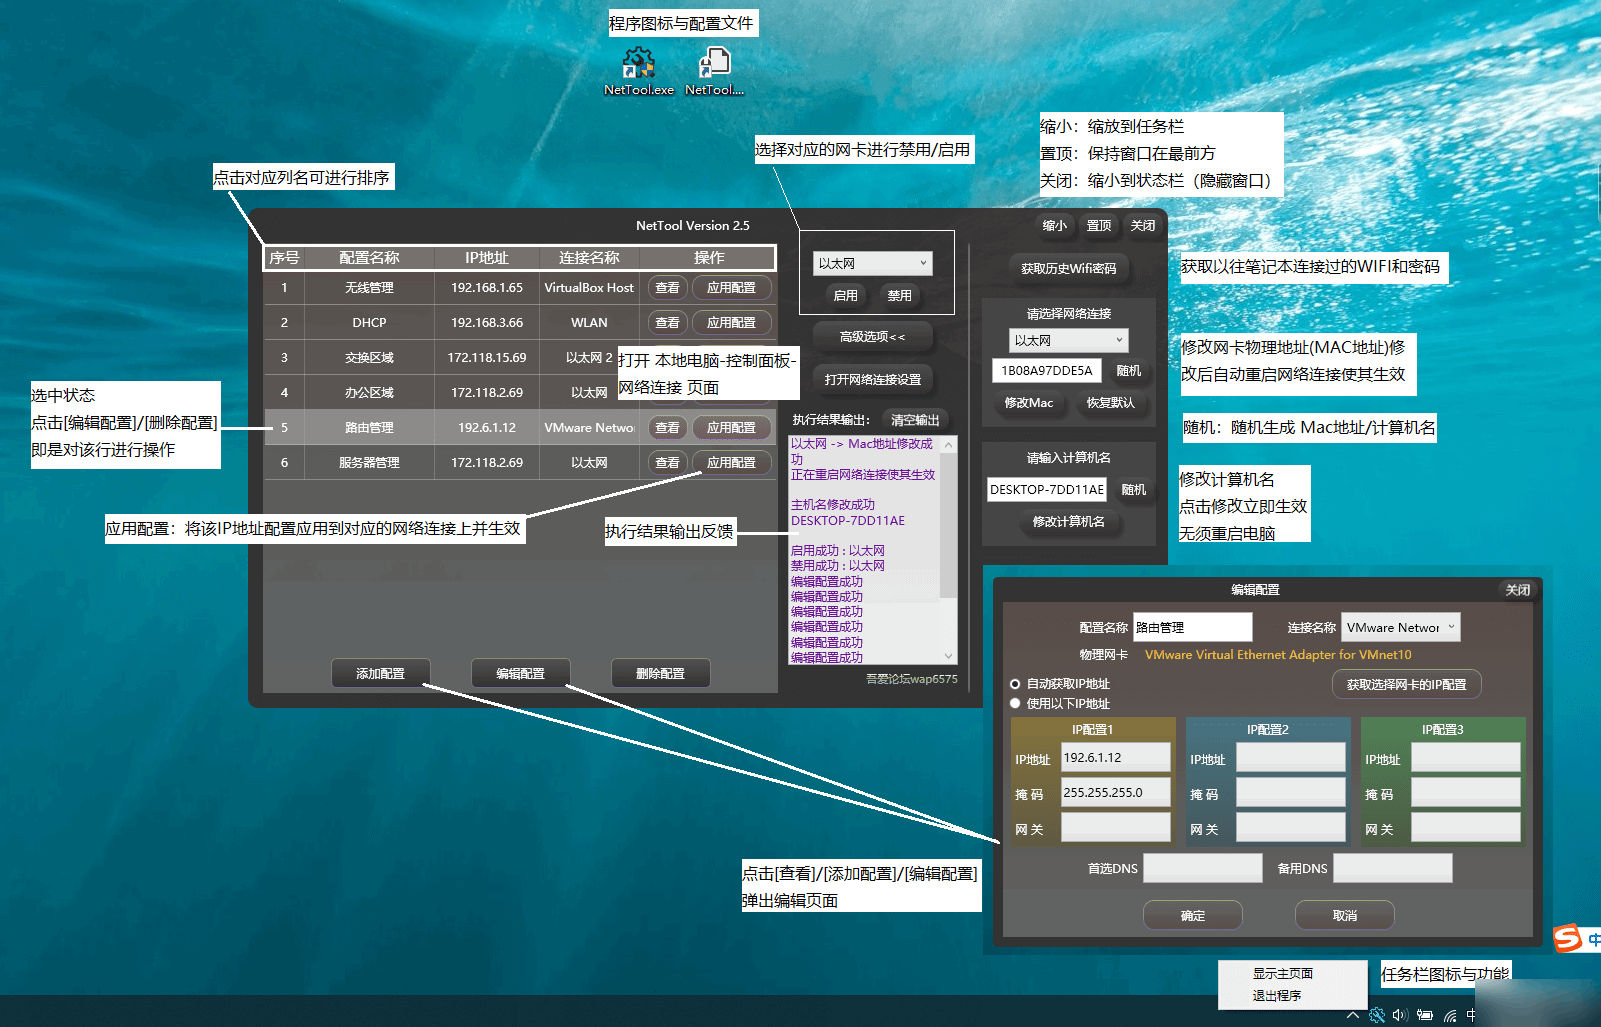Viewport: 1601px width, 1027px height.
Task: Click the computer name field DESKTOP-7DD11AE
Action: (x=1047, y=490)
